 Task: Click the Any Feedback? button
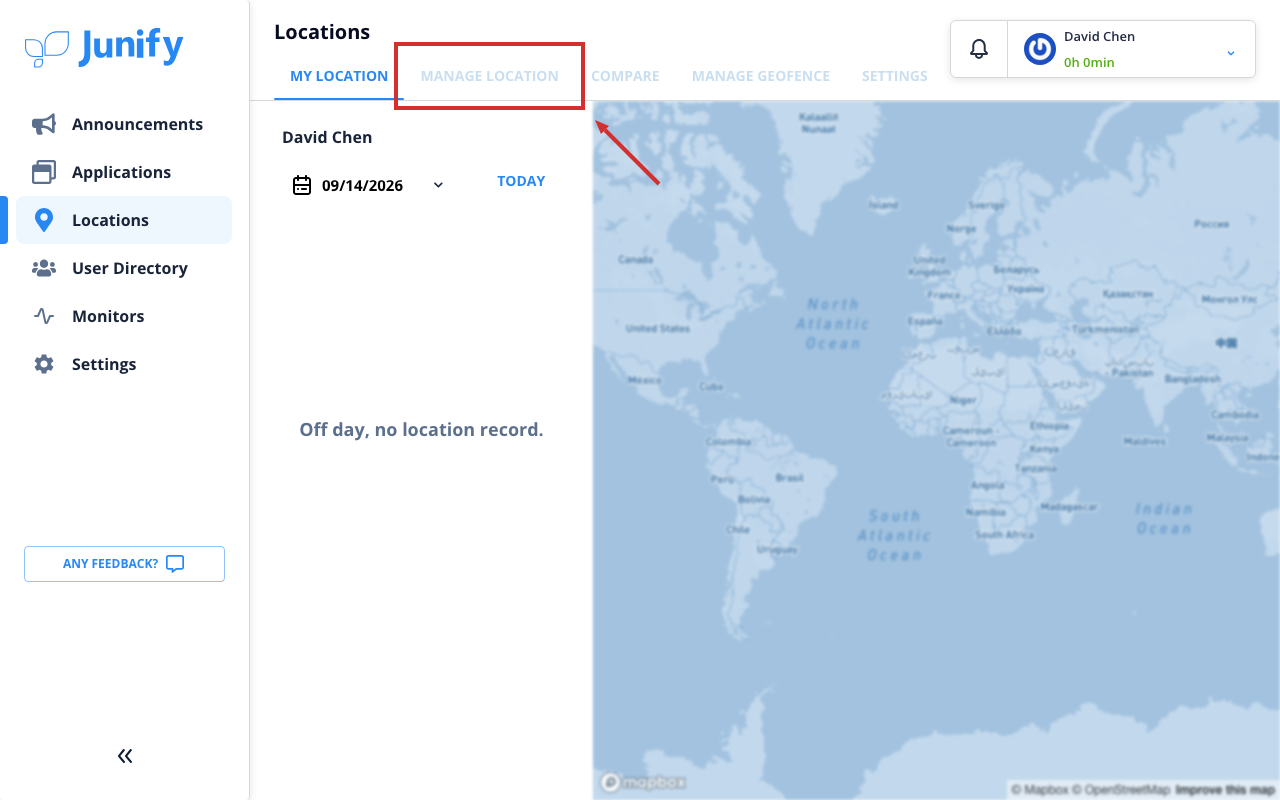point(124,564)
